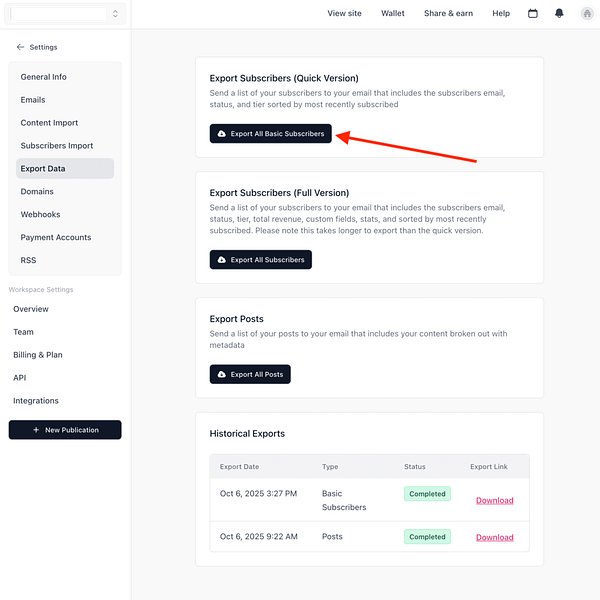Click back arrow next to Settings
Image resolution: width=600 pixels, height=600 pixels.
[x=20, y=47]
